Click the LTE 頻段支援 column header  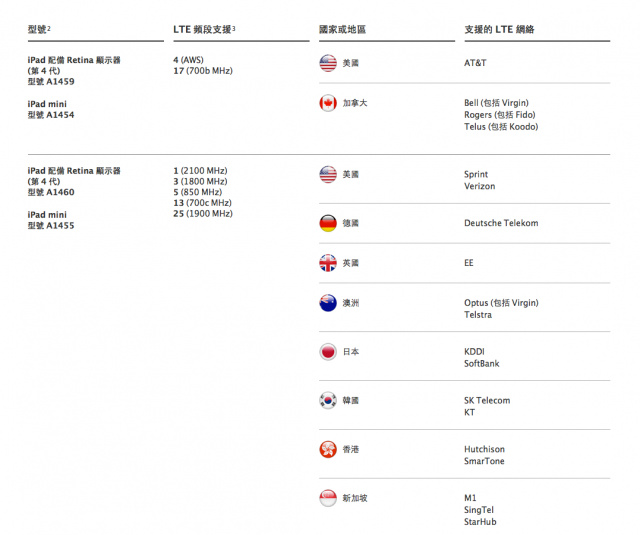click(204, 29)
